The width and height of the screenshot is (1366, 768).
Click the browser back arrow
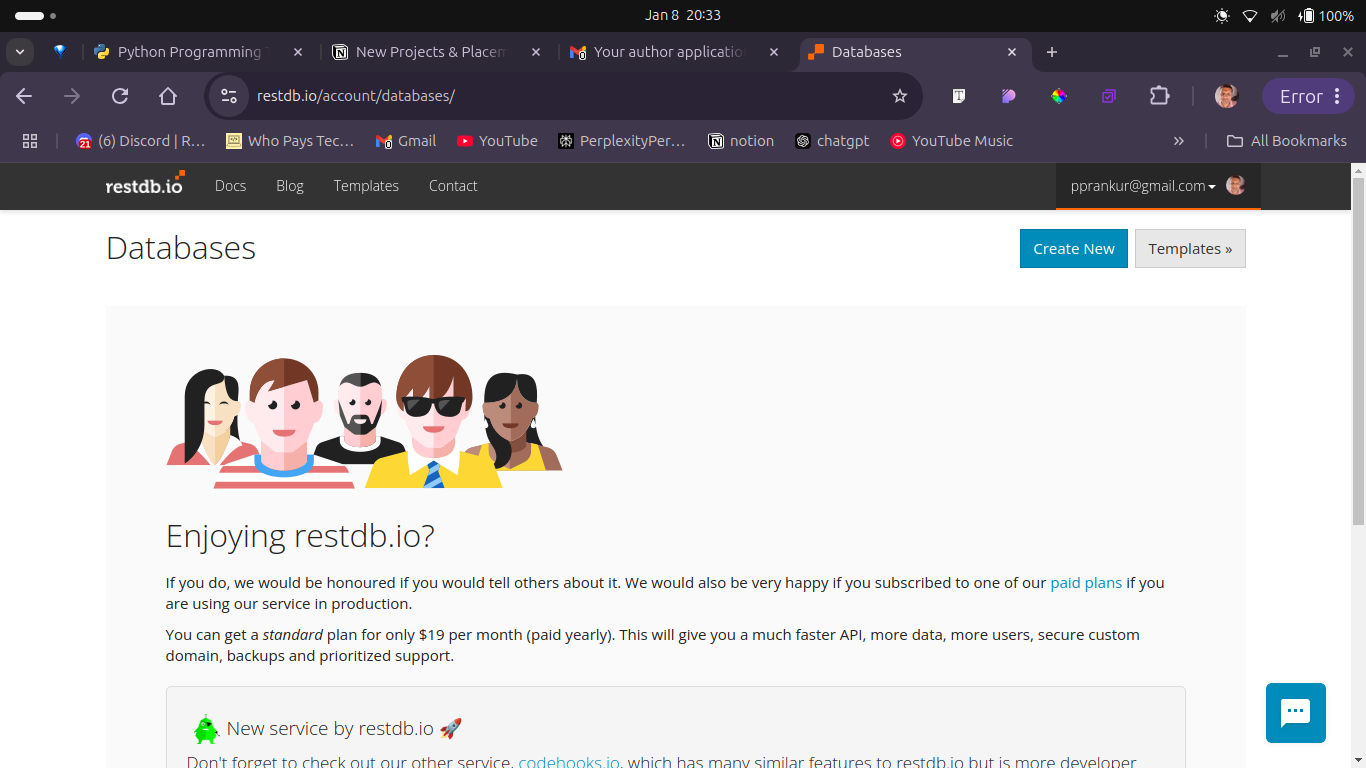[x=24, y=96]
